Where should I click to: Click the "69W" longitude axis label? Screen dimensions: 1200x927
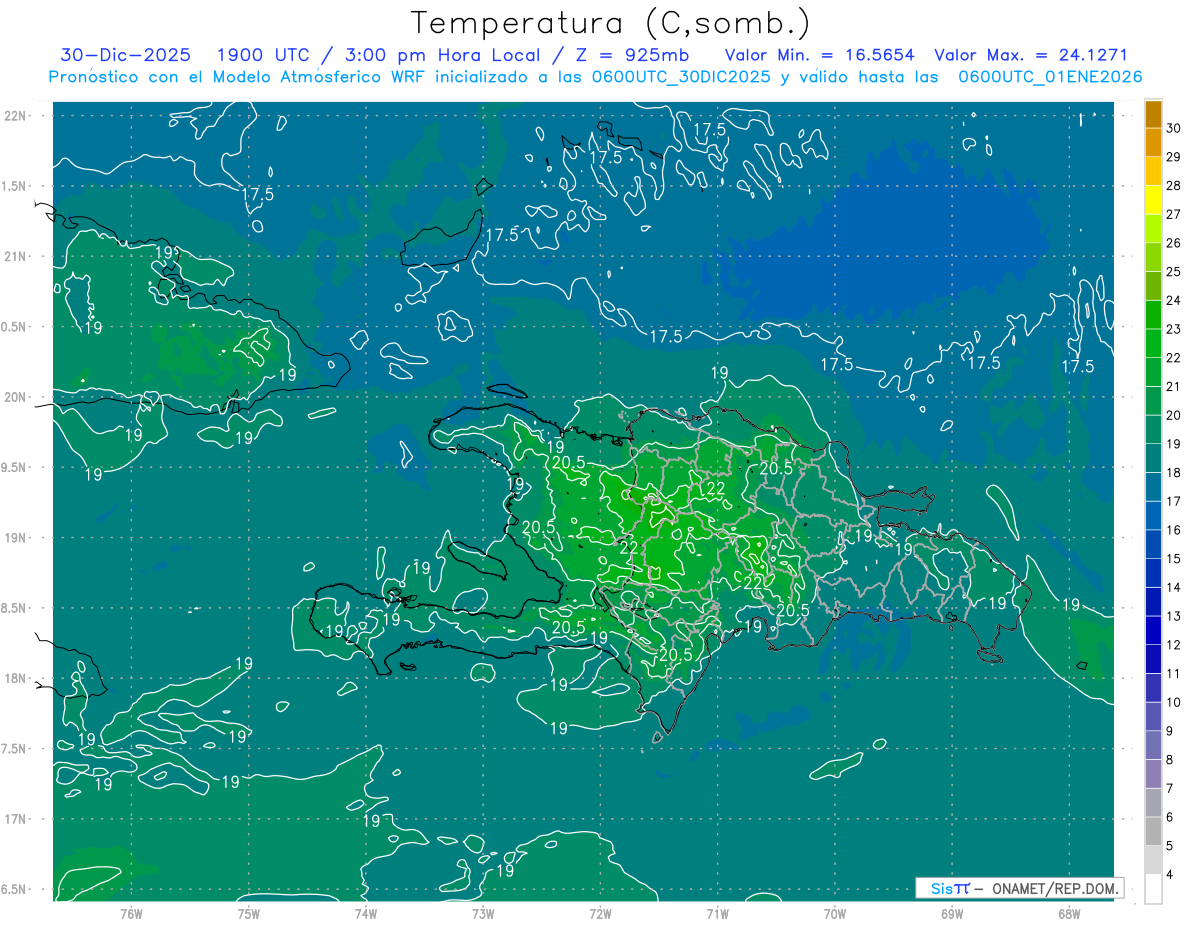(952, 914)
